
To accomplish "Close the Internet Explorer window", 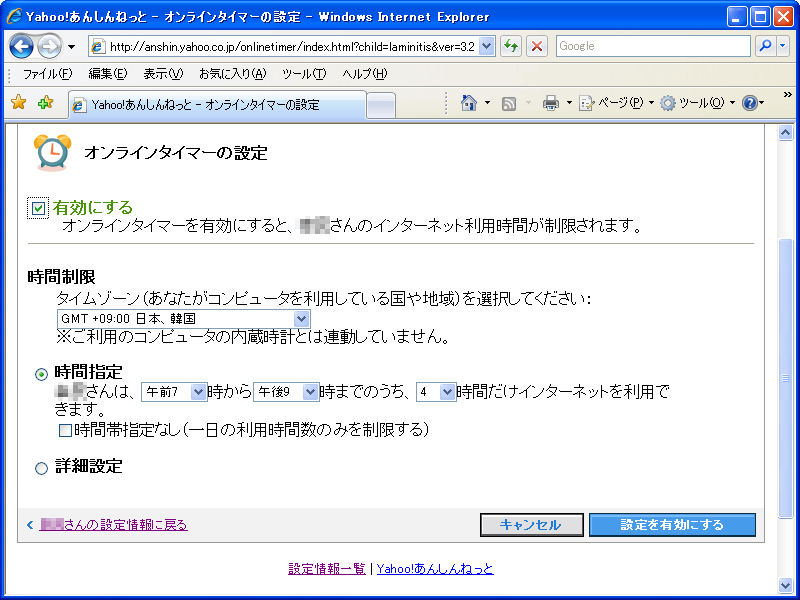I will [x=783, y=16].
